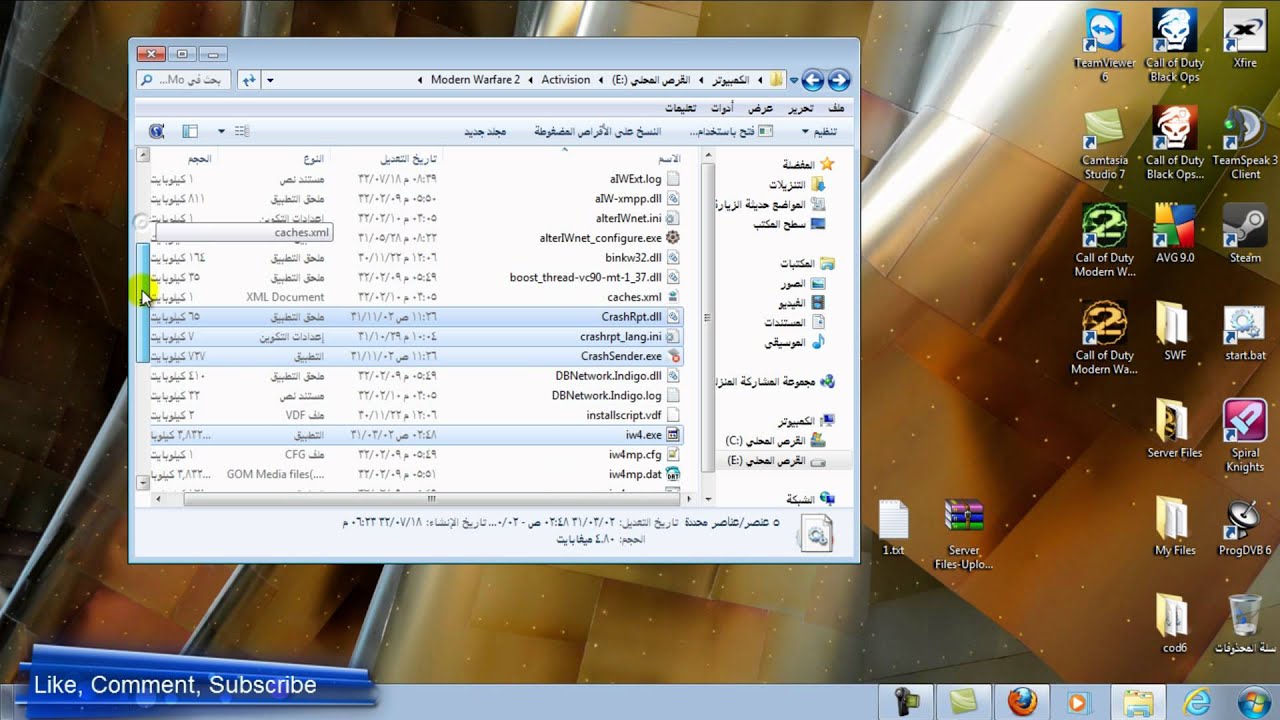This screenshot has width=1280, height=720.
Task: Change view using the view mode icon
Action: pos(241,131)
